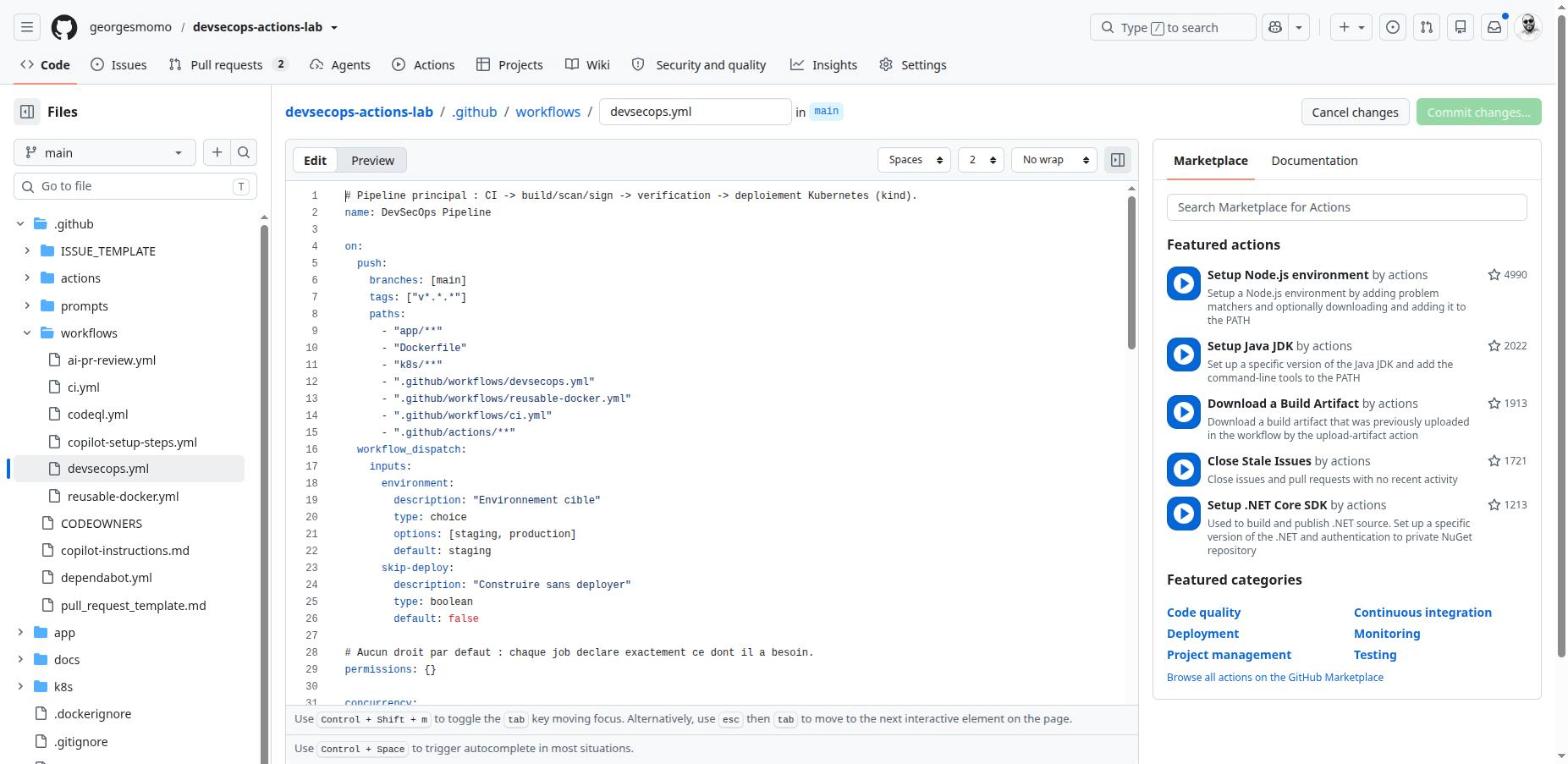Expand the k8s folder
The image size is (1568, 764).
click(20, 687)
